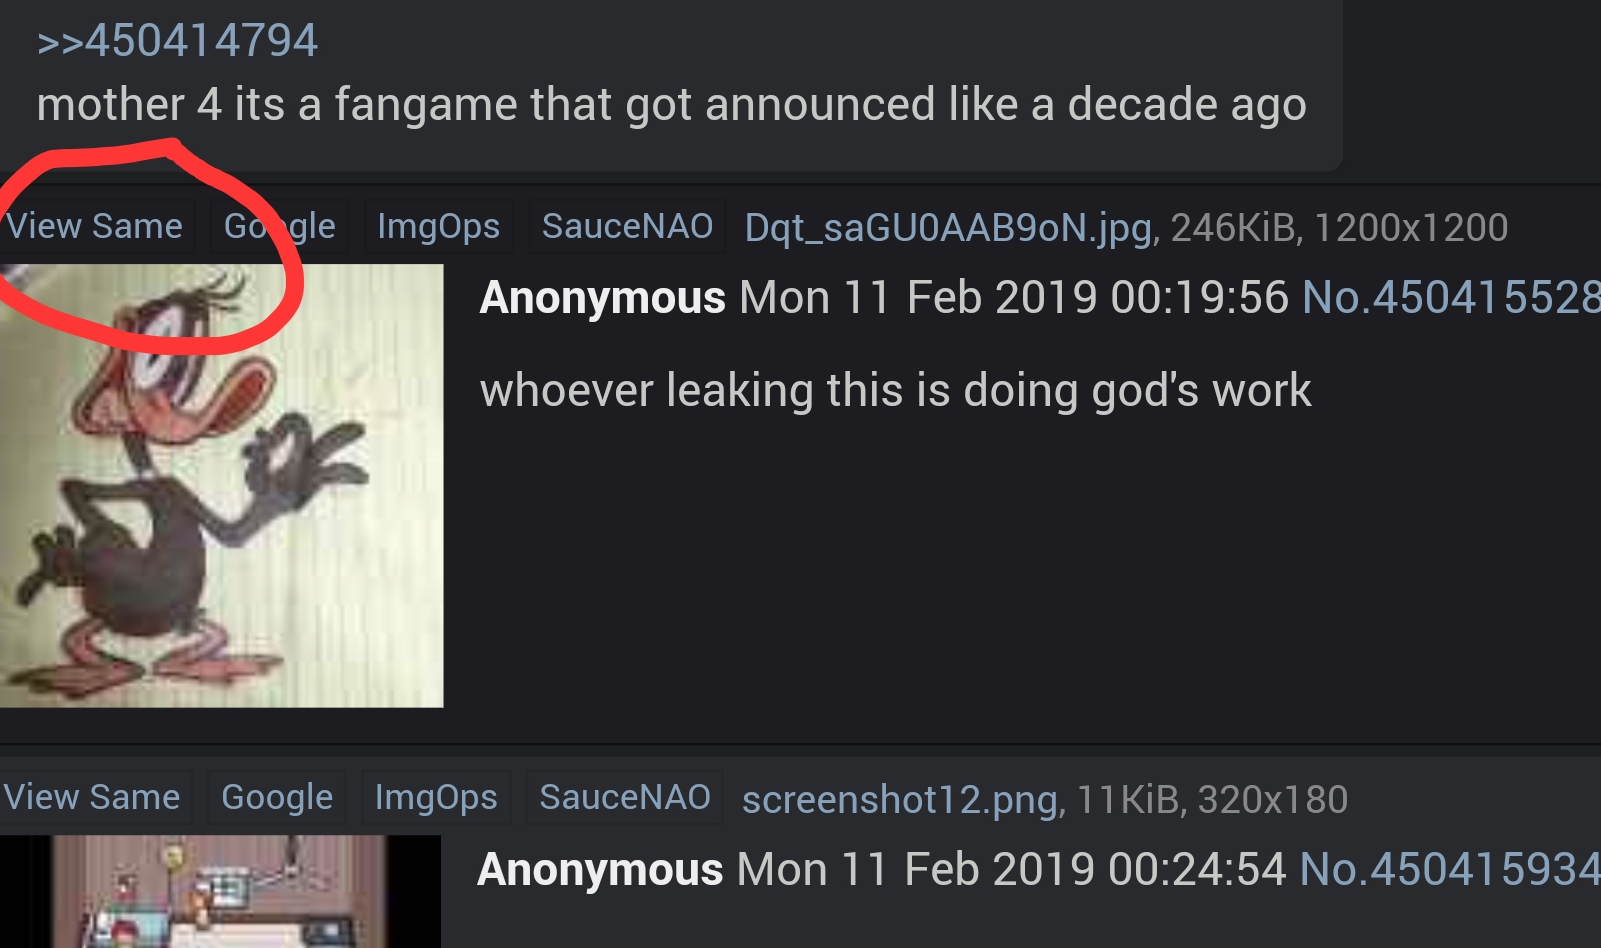The width and height of the screenshot is (1601, 948).
Task: Expand the game screenshot thumbnail
Action: [x=220, y=892]
